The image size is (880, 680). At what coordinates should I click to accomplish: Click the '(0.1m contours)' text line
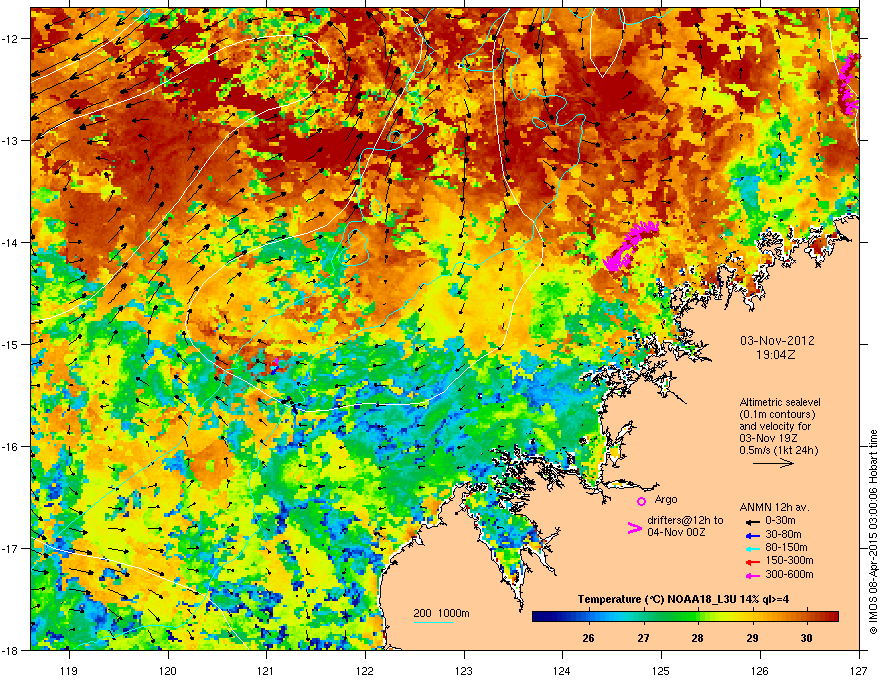click(x=777, y=415)
